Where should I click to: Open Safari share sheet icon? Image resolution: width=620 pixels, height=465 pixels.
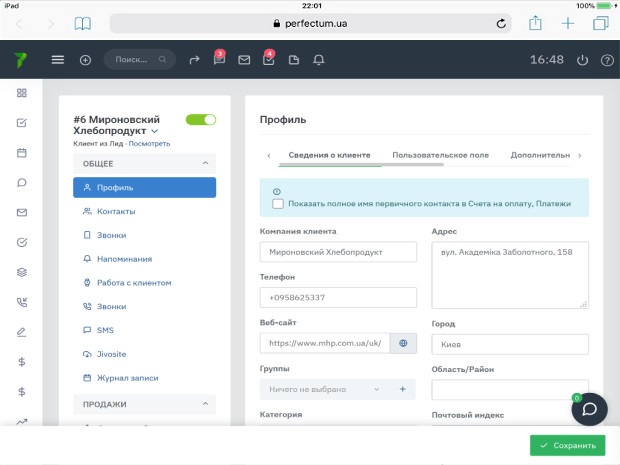pyautogui.click(x=535, y=23)
